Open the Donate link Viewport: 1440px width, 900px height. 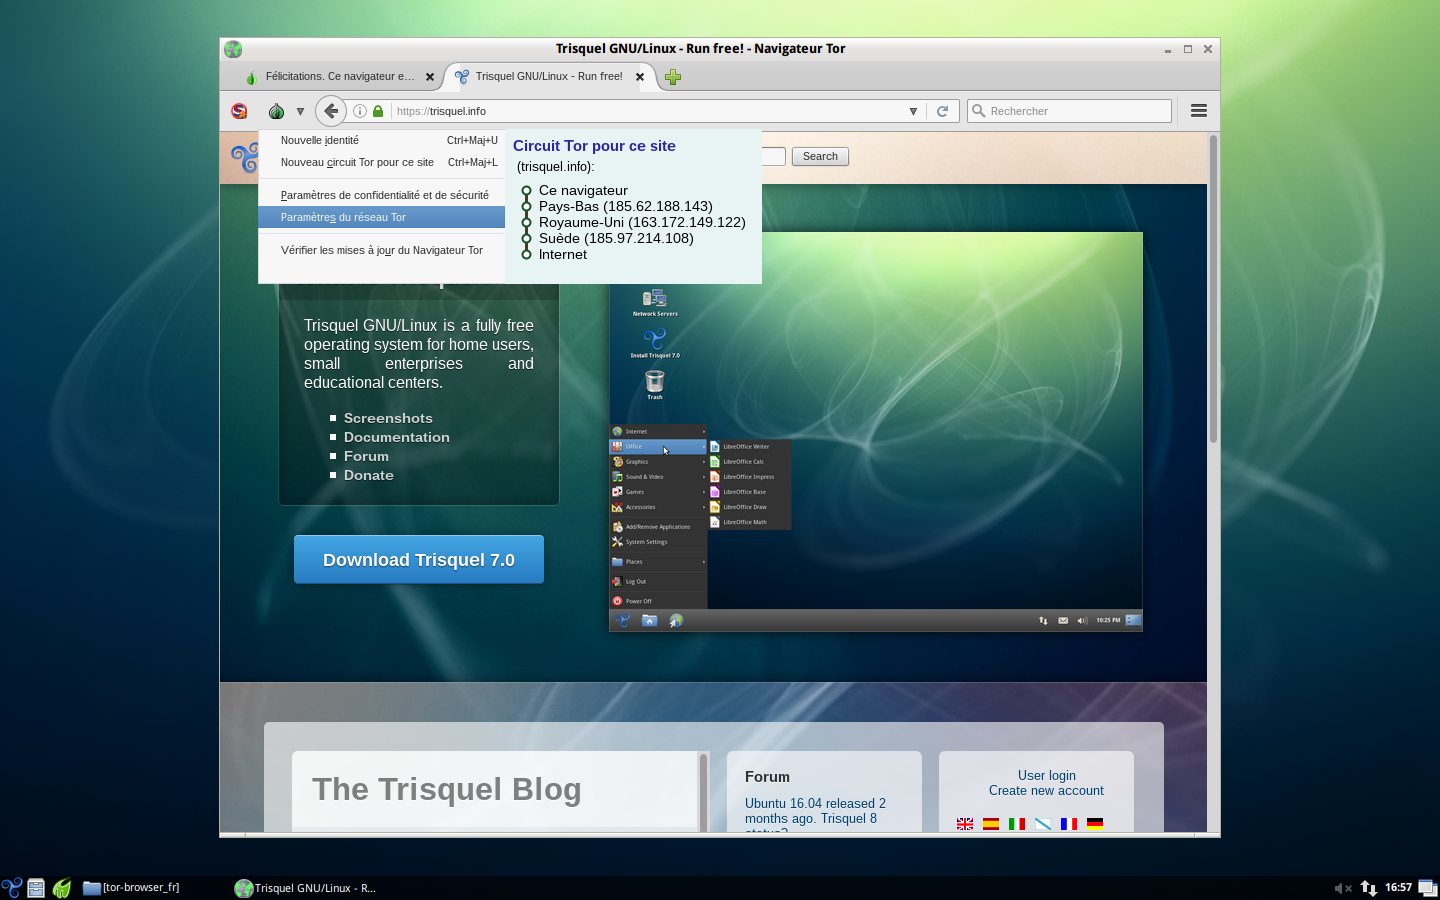pyautogui.click(x=369, y=475)
